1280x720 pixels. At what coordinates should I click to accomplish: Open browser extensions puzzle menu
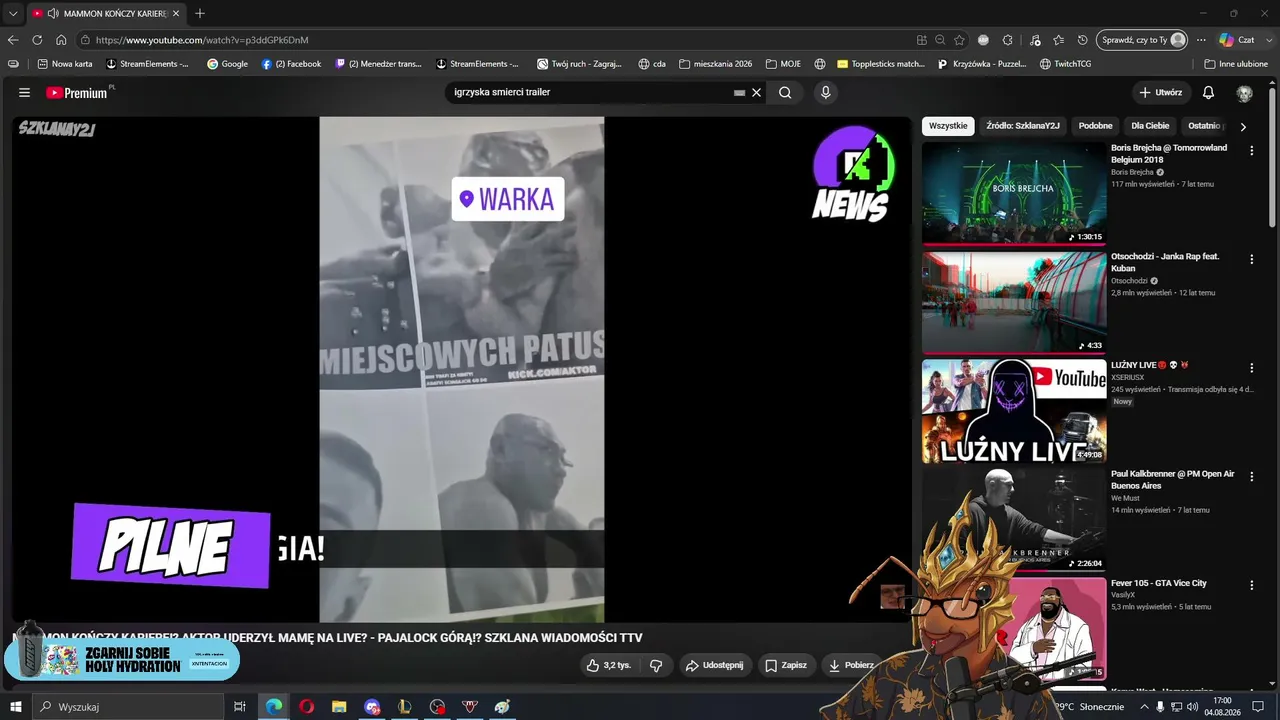[x=1008, y=40]
